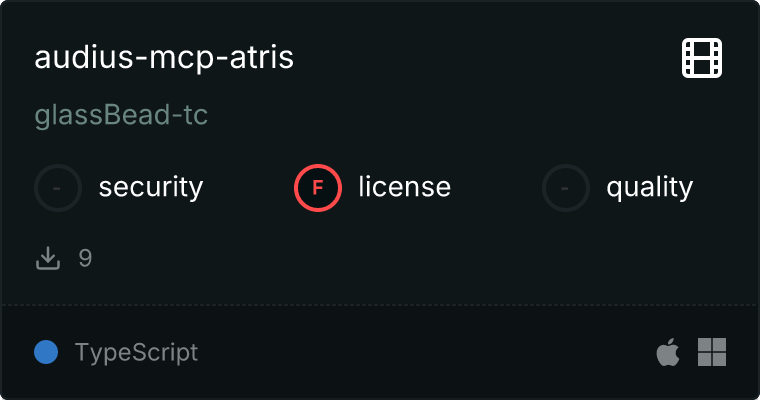
Task: Click the red F license grade badge
Action: (x=318, y=187)
